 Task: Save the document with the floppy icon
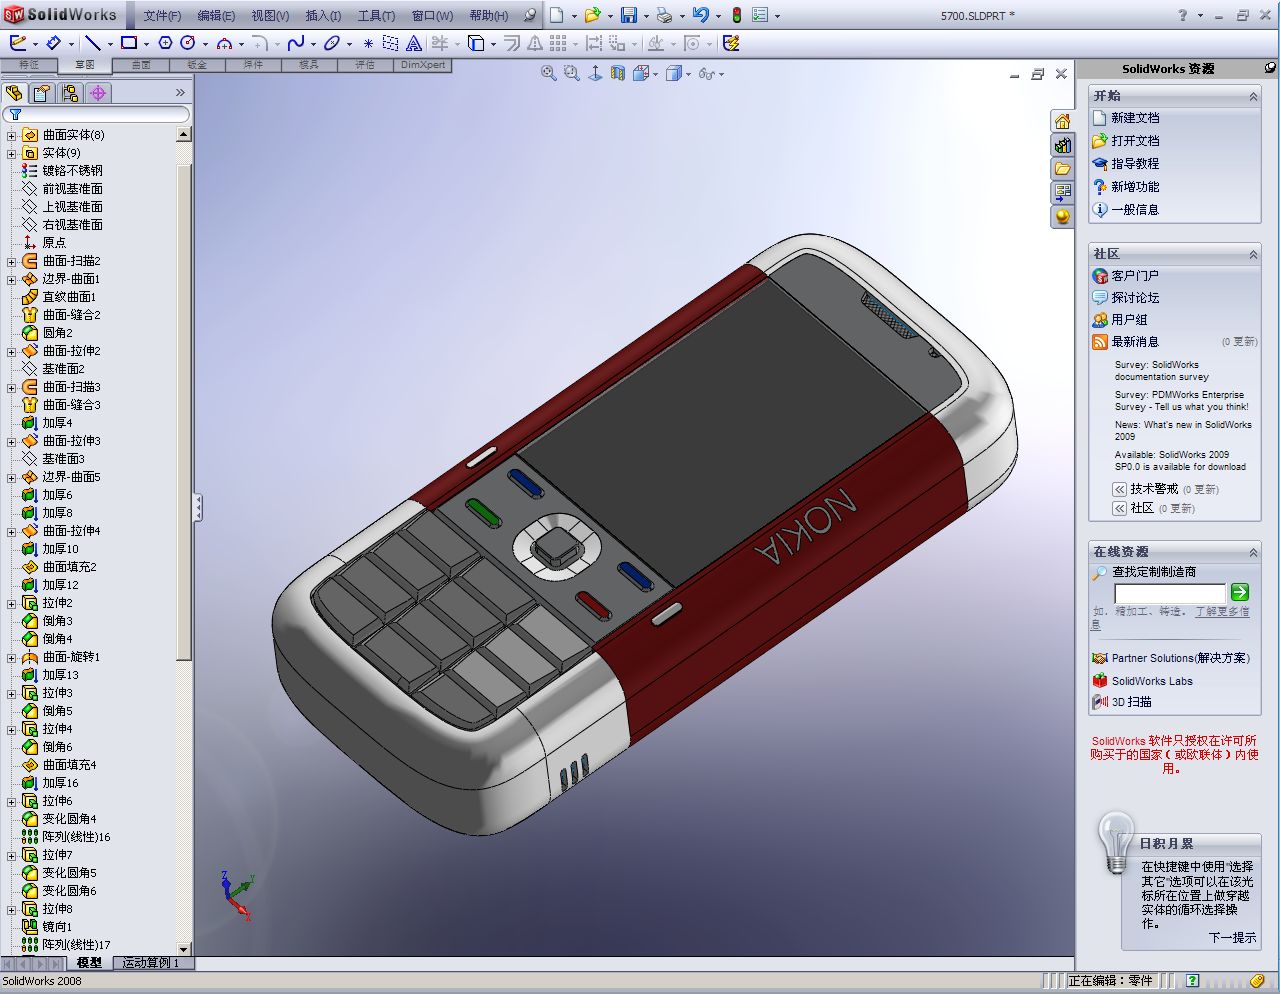point(629,15)
